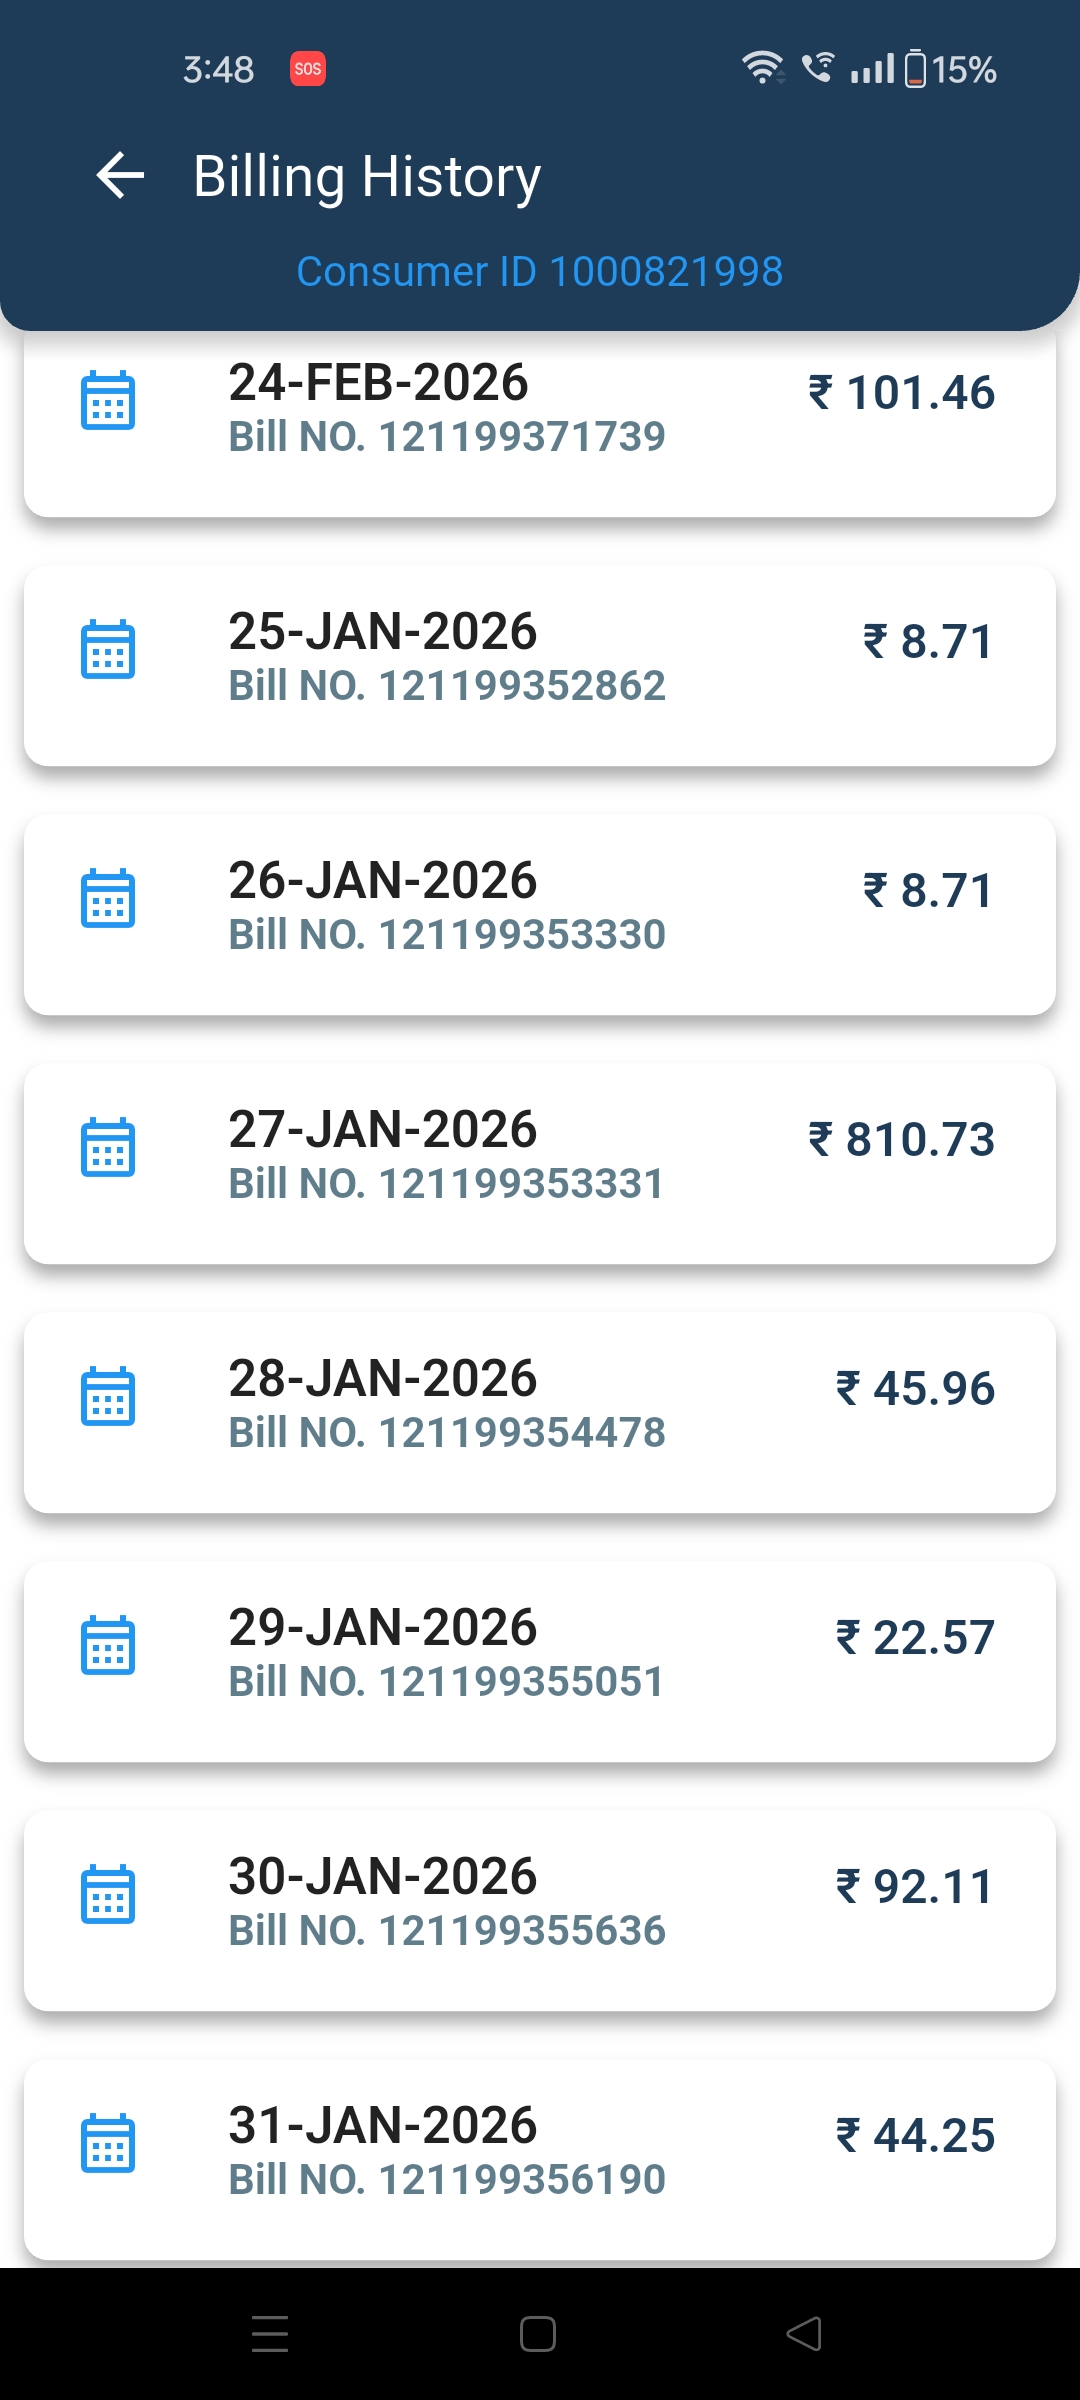Tap the back arrow in Billing History header

pos(120,176)
